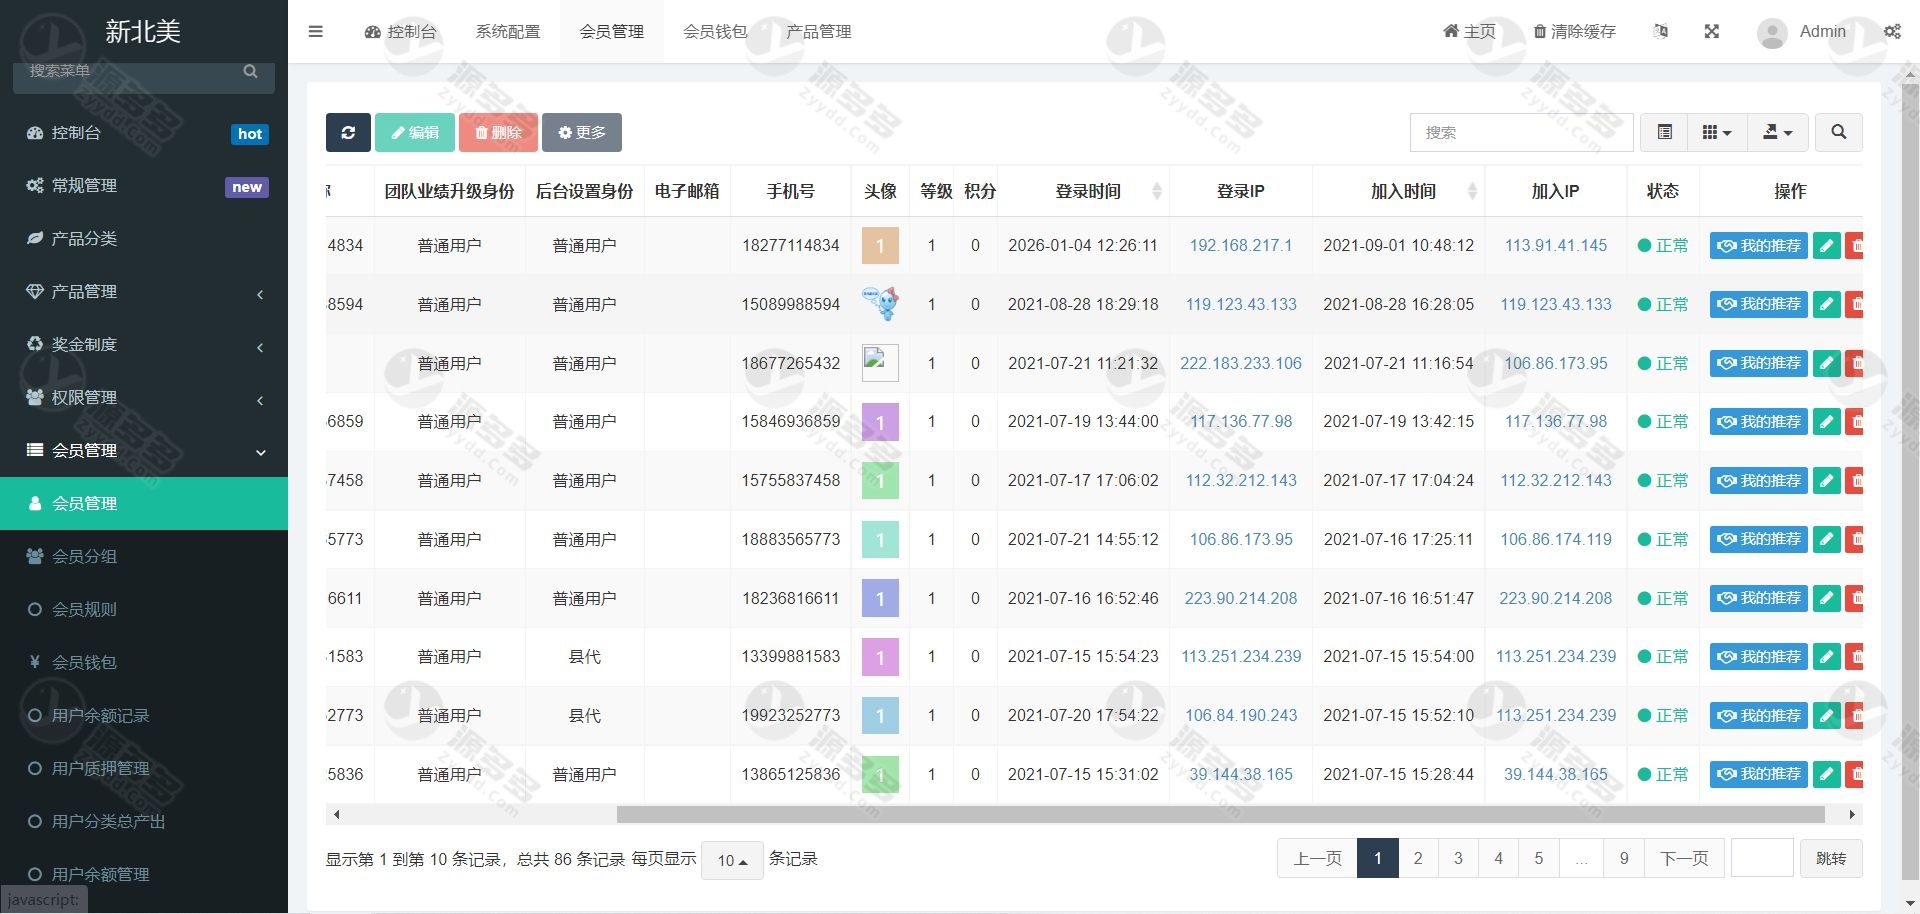
Task: Toggle 正常 status of the first member
Action: click(x=1663, y=245)
